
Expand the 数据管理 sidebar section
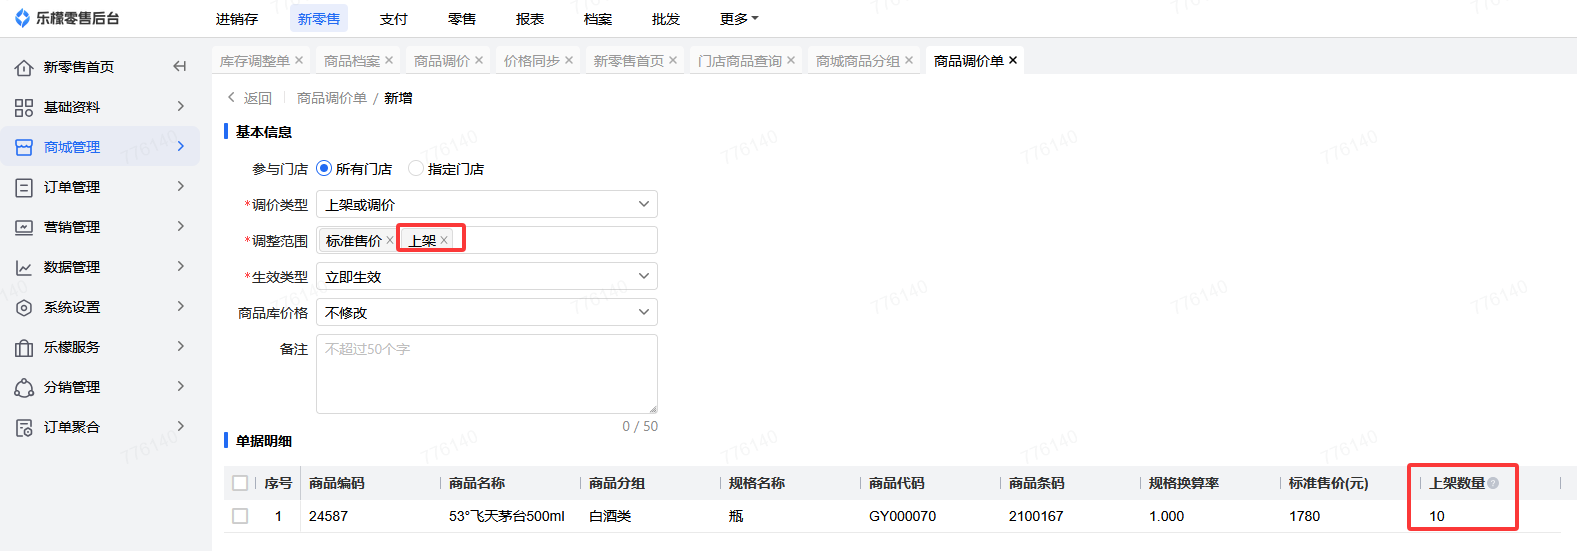click(181, 266)
